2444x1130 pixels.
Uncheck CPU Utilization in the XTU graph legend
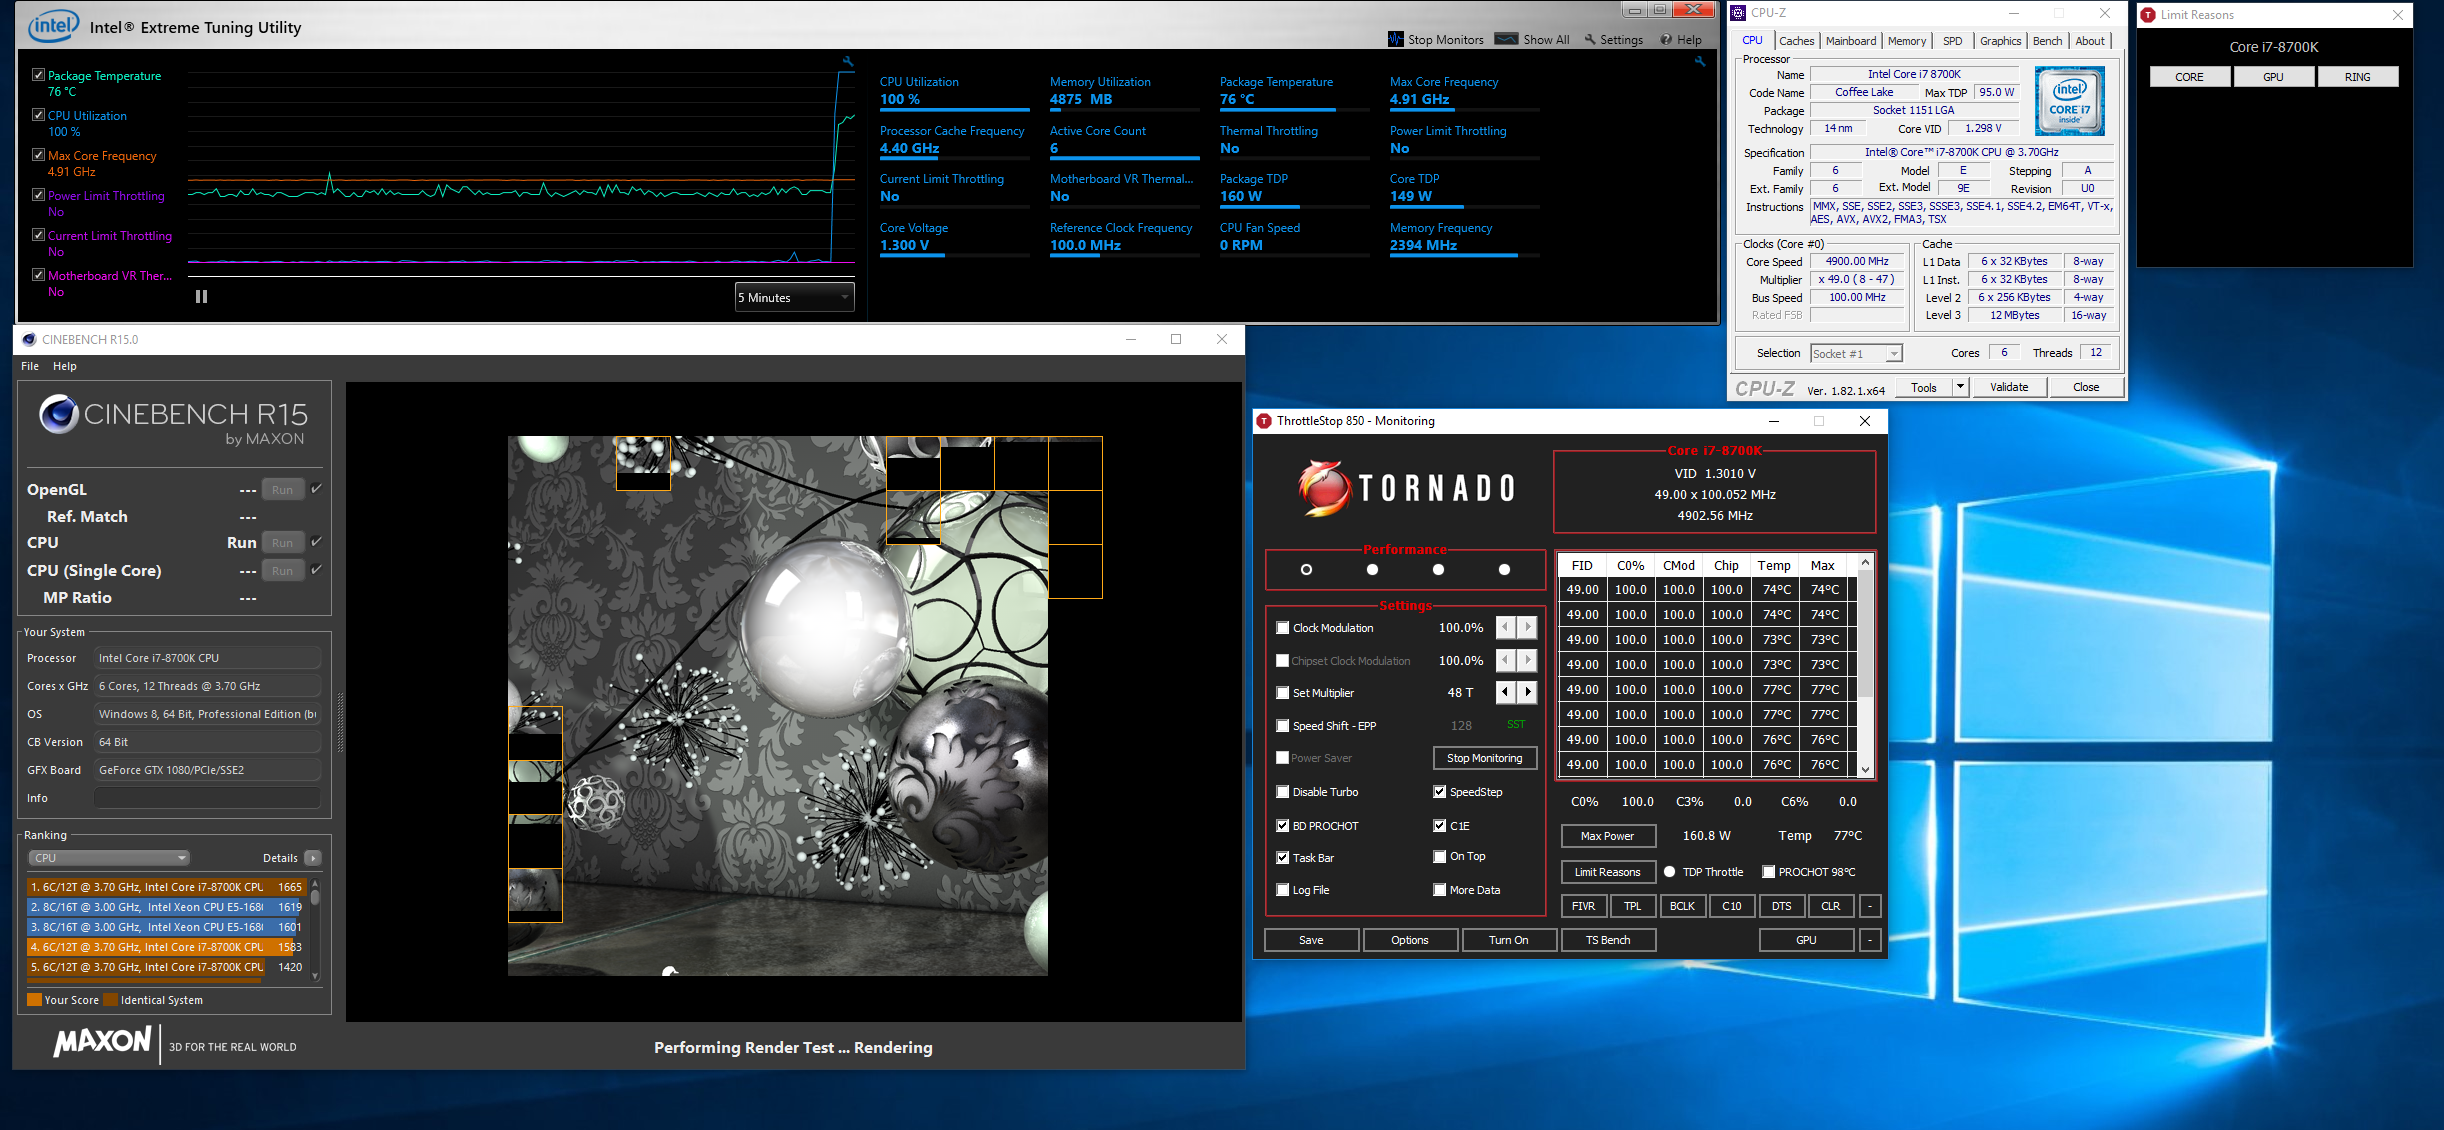coord(38,115)
